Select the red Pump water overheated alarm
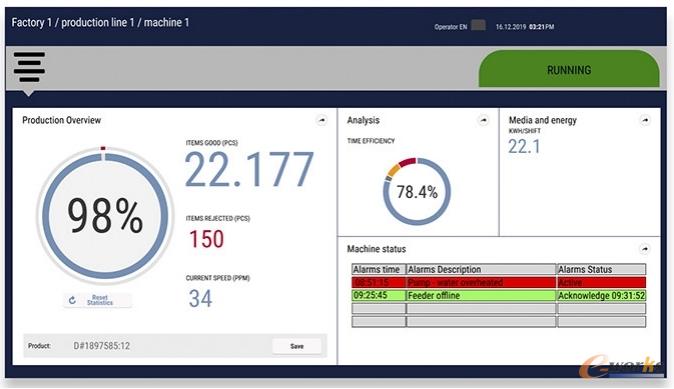 (x=481, y=282)
